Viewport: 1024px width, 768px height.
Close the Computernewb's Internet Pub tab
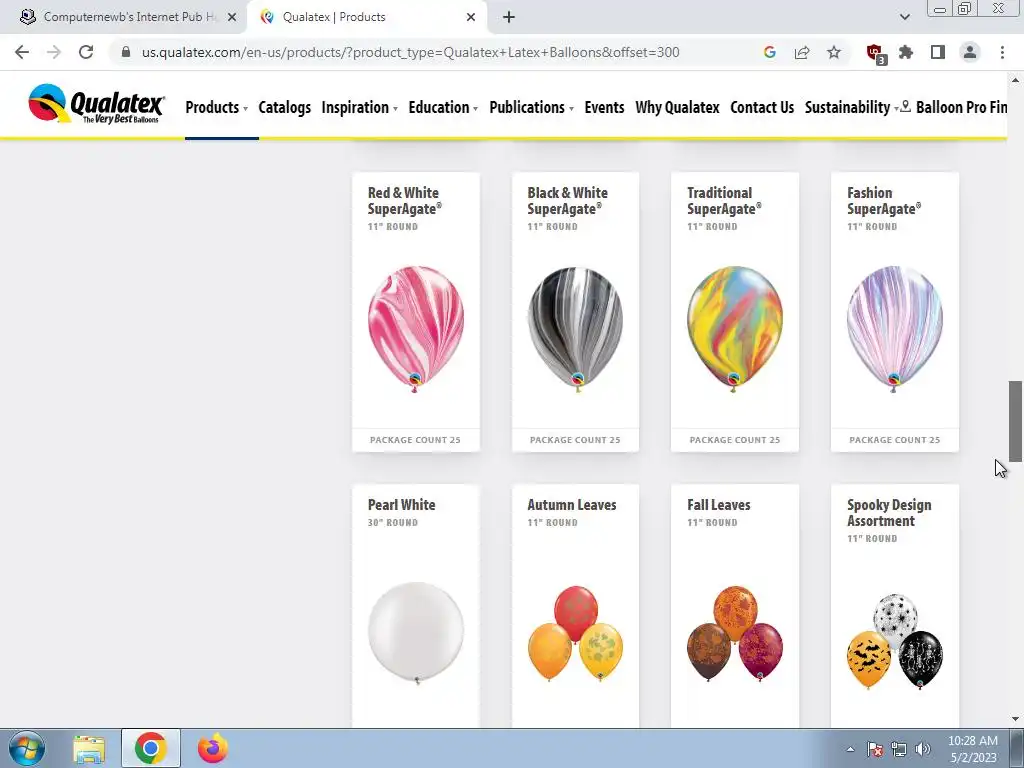coord(232,17)
